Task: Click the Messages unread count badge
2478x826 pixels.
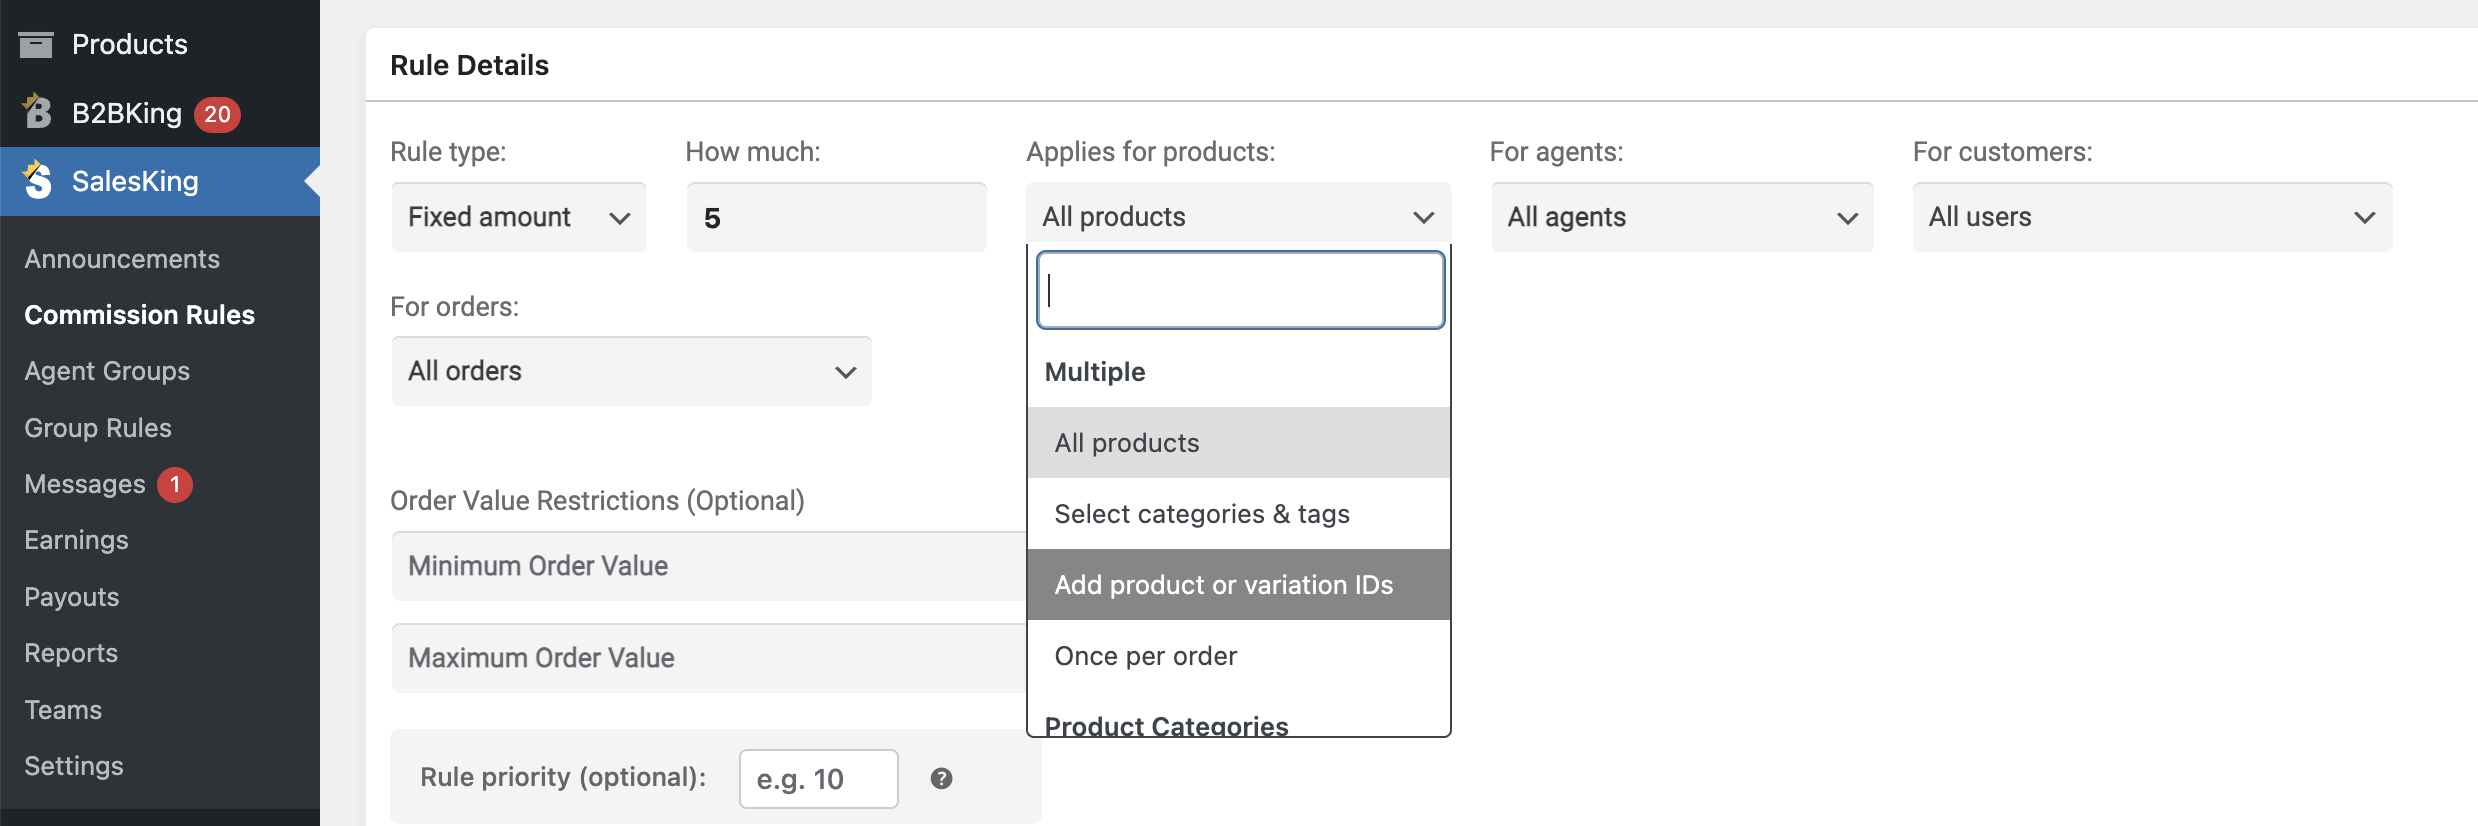Action: point(175,485)
